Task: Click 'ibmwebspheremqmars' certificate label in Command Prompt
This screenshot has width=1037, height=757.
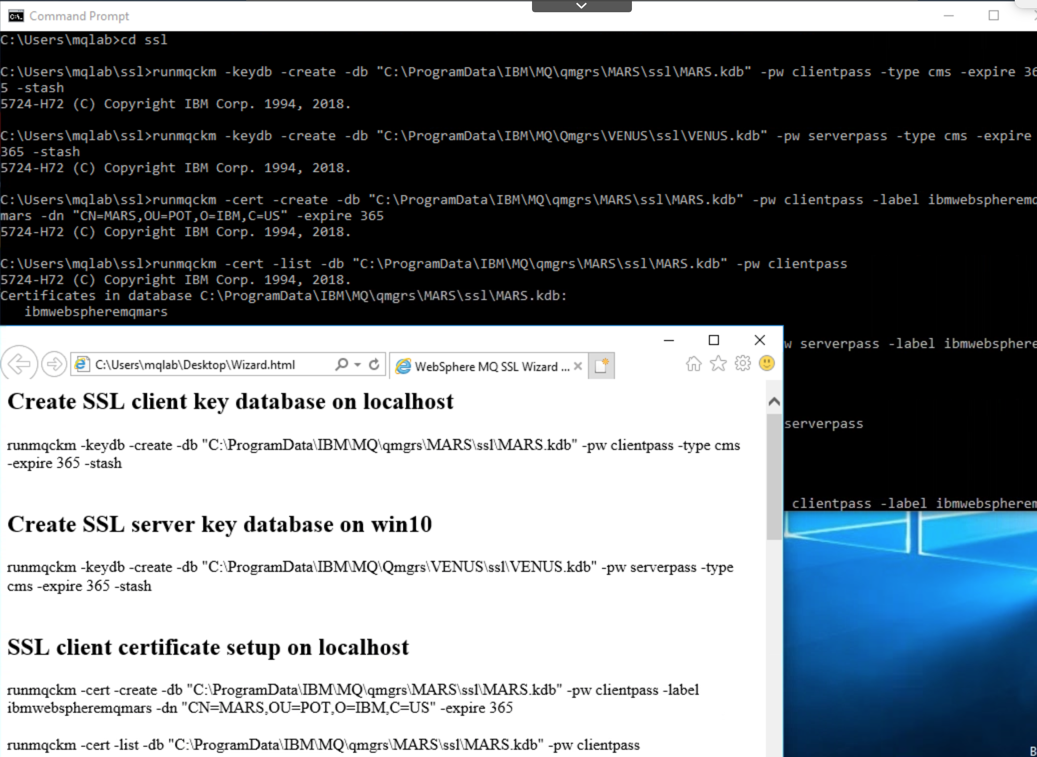Action: [96, 311]
